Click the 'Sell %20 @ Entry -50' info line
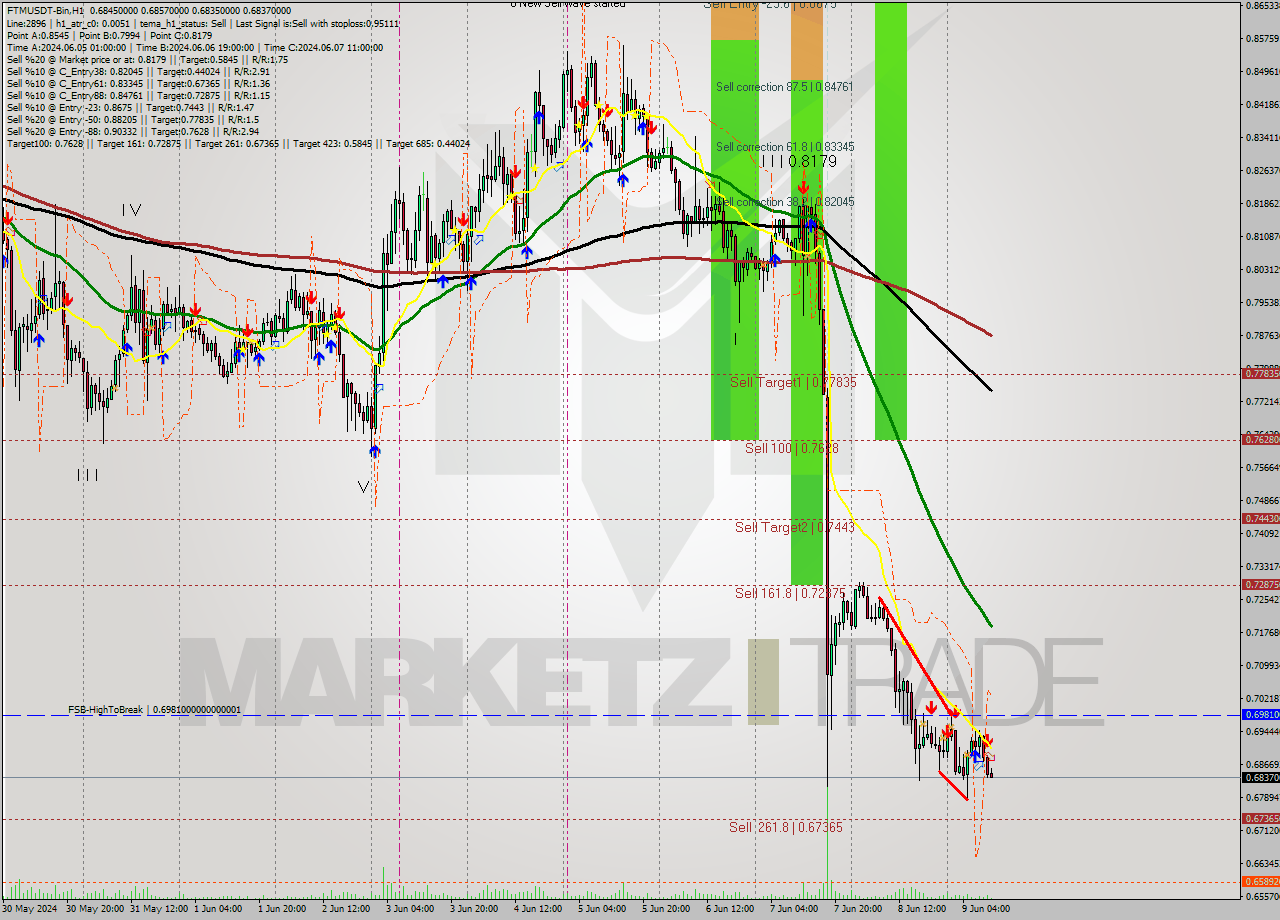Viewport: 1280px width, 920px height. tap(133, 119)
